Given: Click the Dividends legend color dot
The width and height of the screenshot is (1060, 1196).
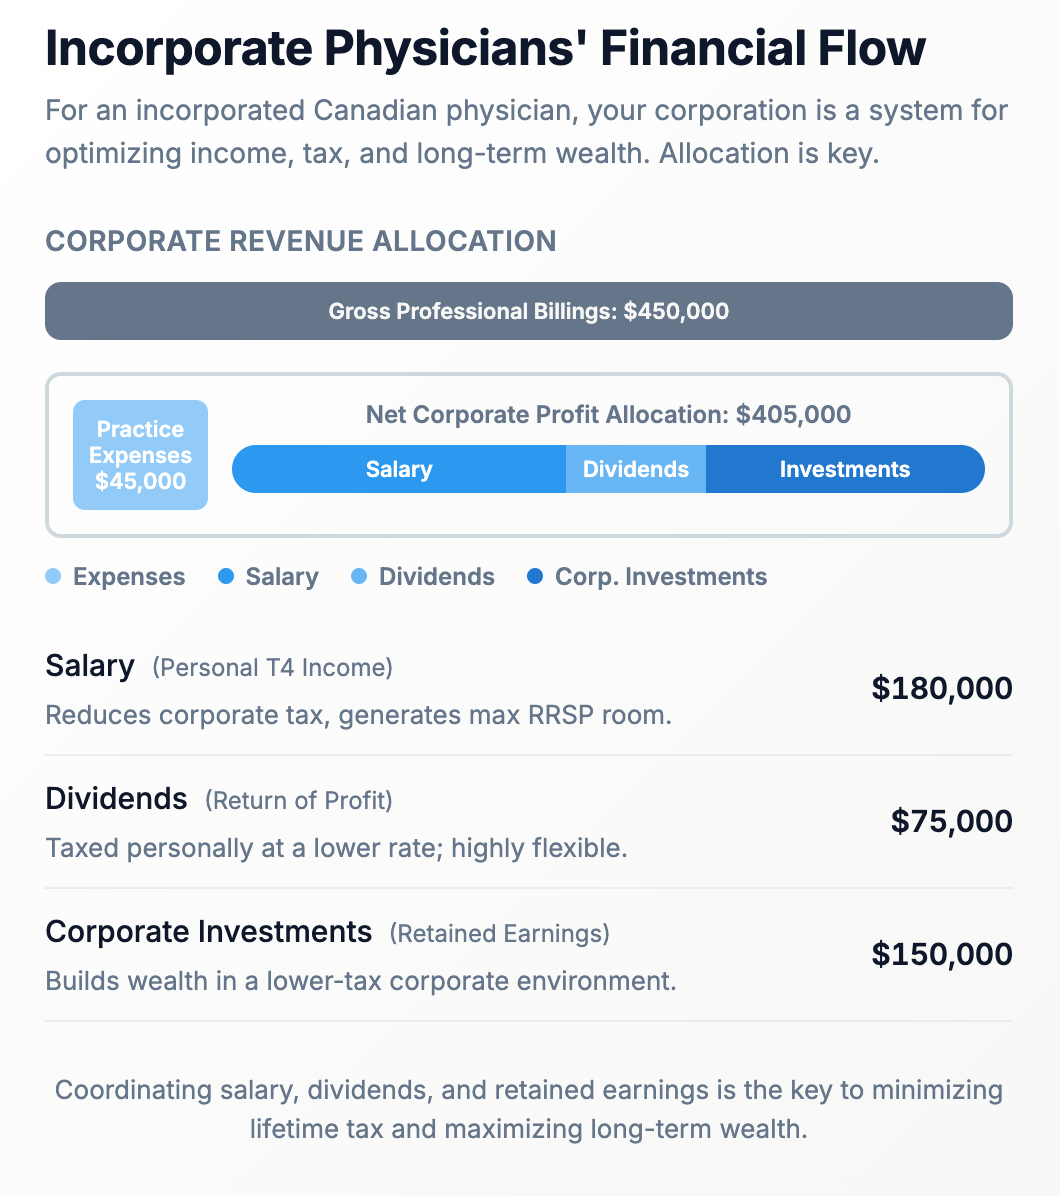Looking at the screenshot, I should pyautogui.click(x=359, y=577).
